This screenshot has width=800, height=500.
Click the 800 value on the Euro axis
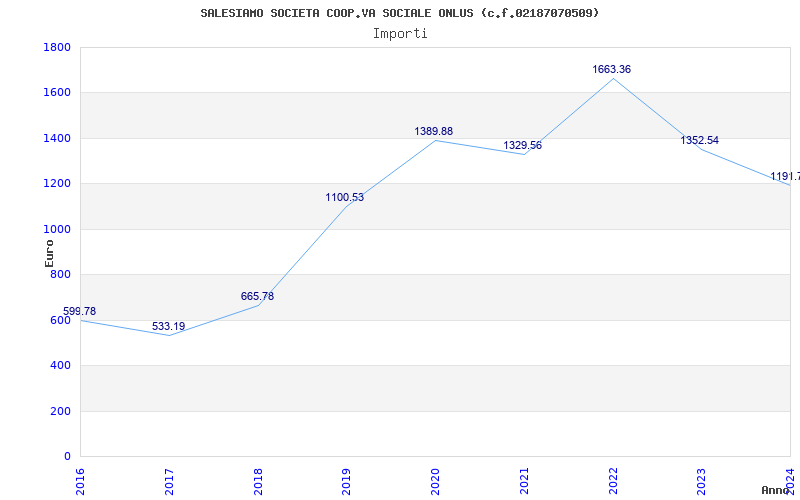(61, 274)
